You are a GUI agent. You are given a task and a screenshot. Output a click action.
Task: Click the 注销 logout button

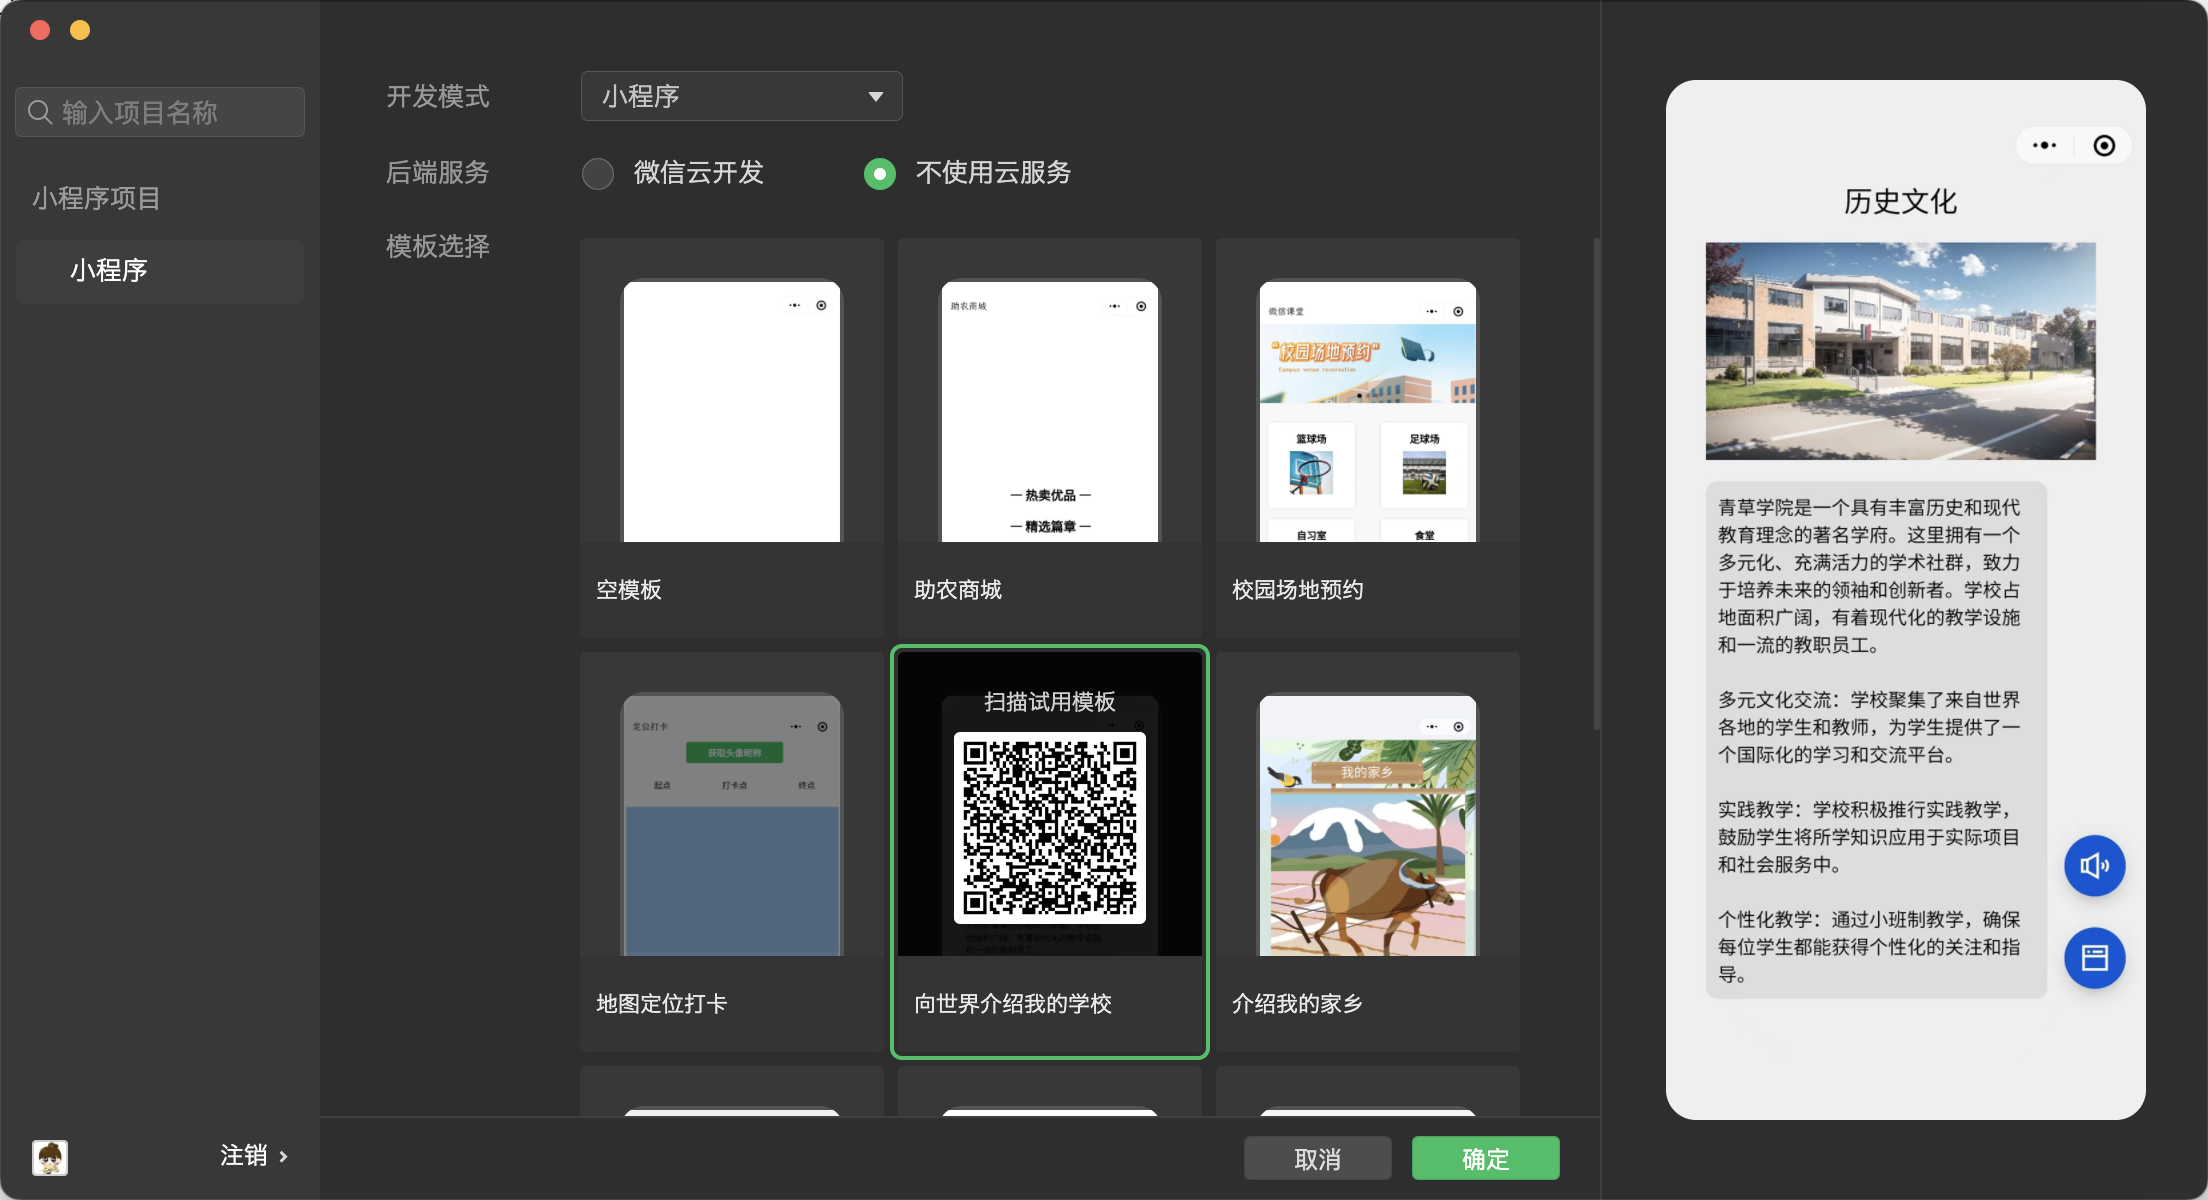tap(244, 1156)
